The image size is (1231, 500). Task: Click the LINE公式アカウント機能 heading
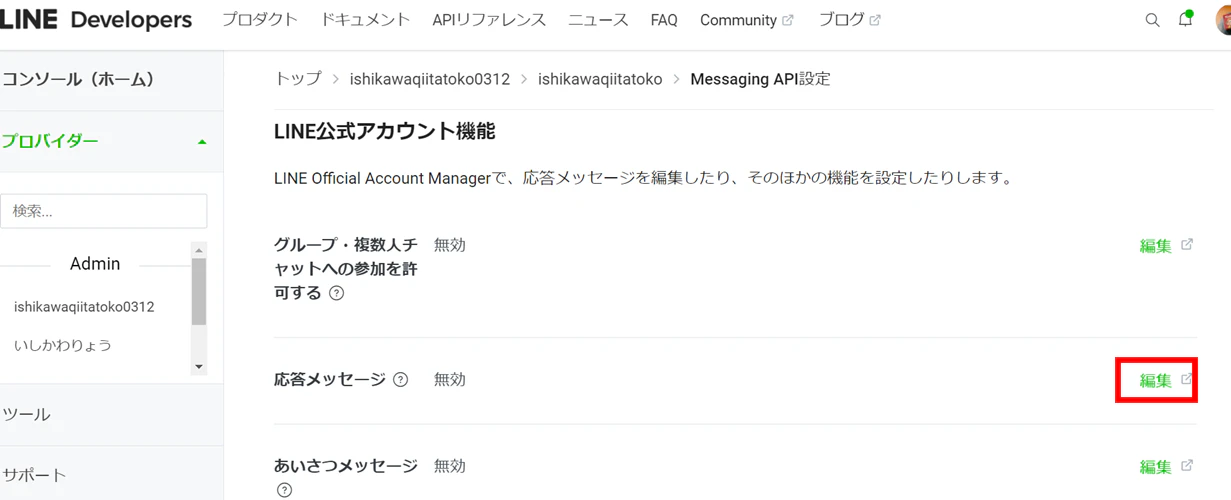(384, 131)
